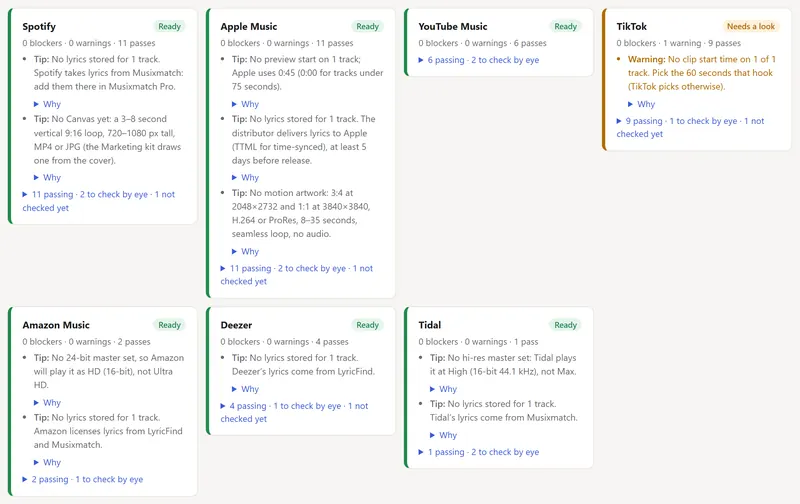Select the TikTok card title
This screenshot has height=504, width=800.
(631, 27)
